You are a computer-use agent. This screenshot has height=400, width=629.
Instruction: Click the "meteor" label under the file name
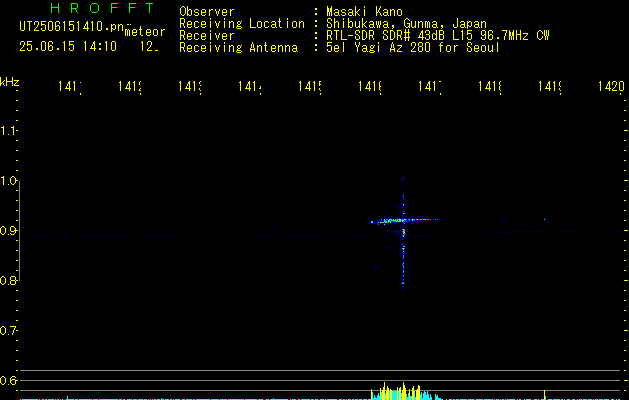[145, 32]
